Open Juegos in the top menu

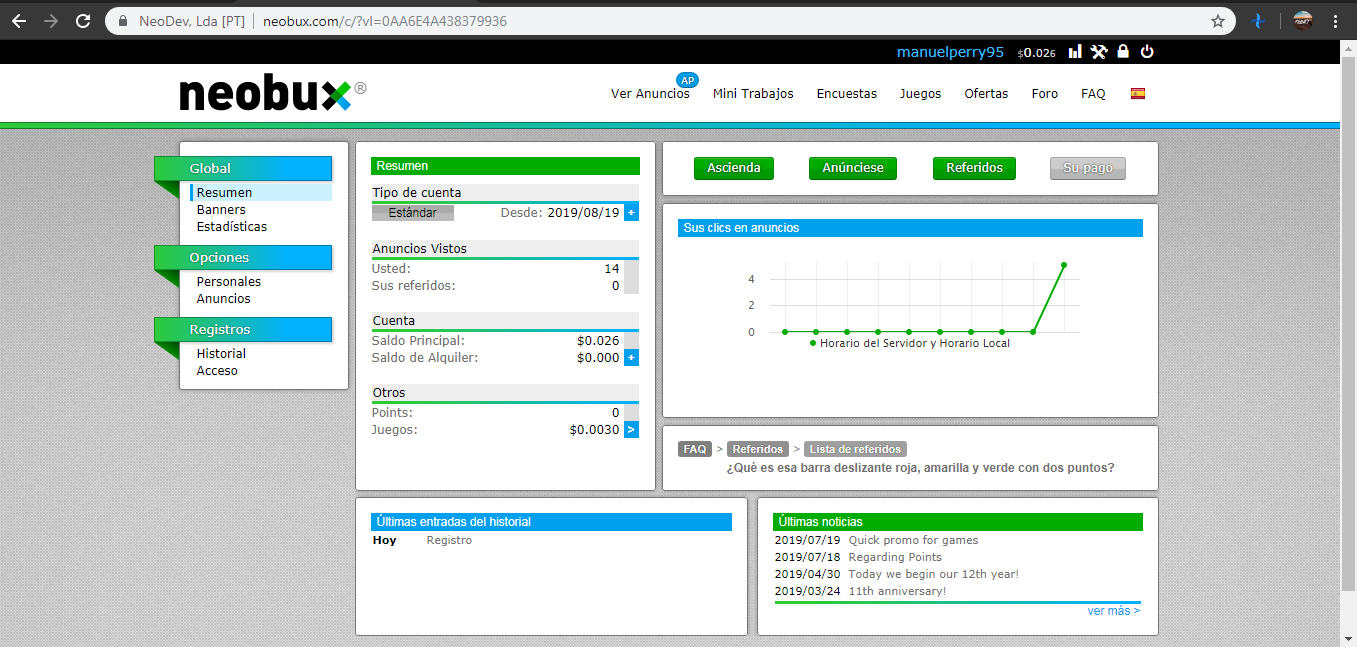[920, 94]
